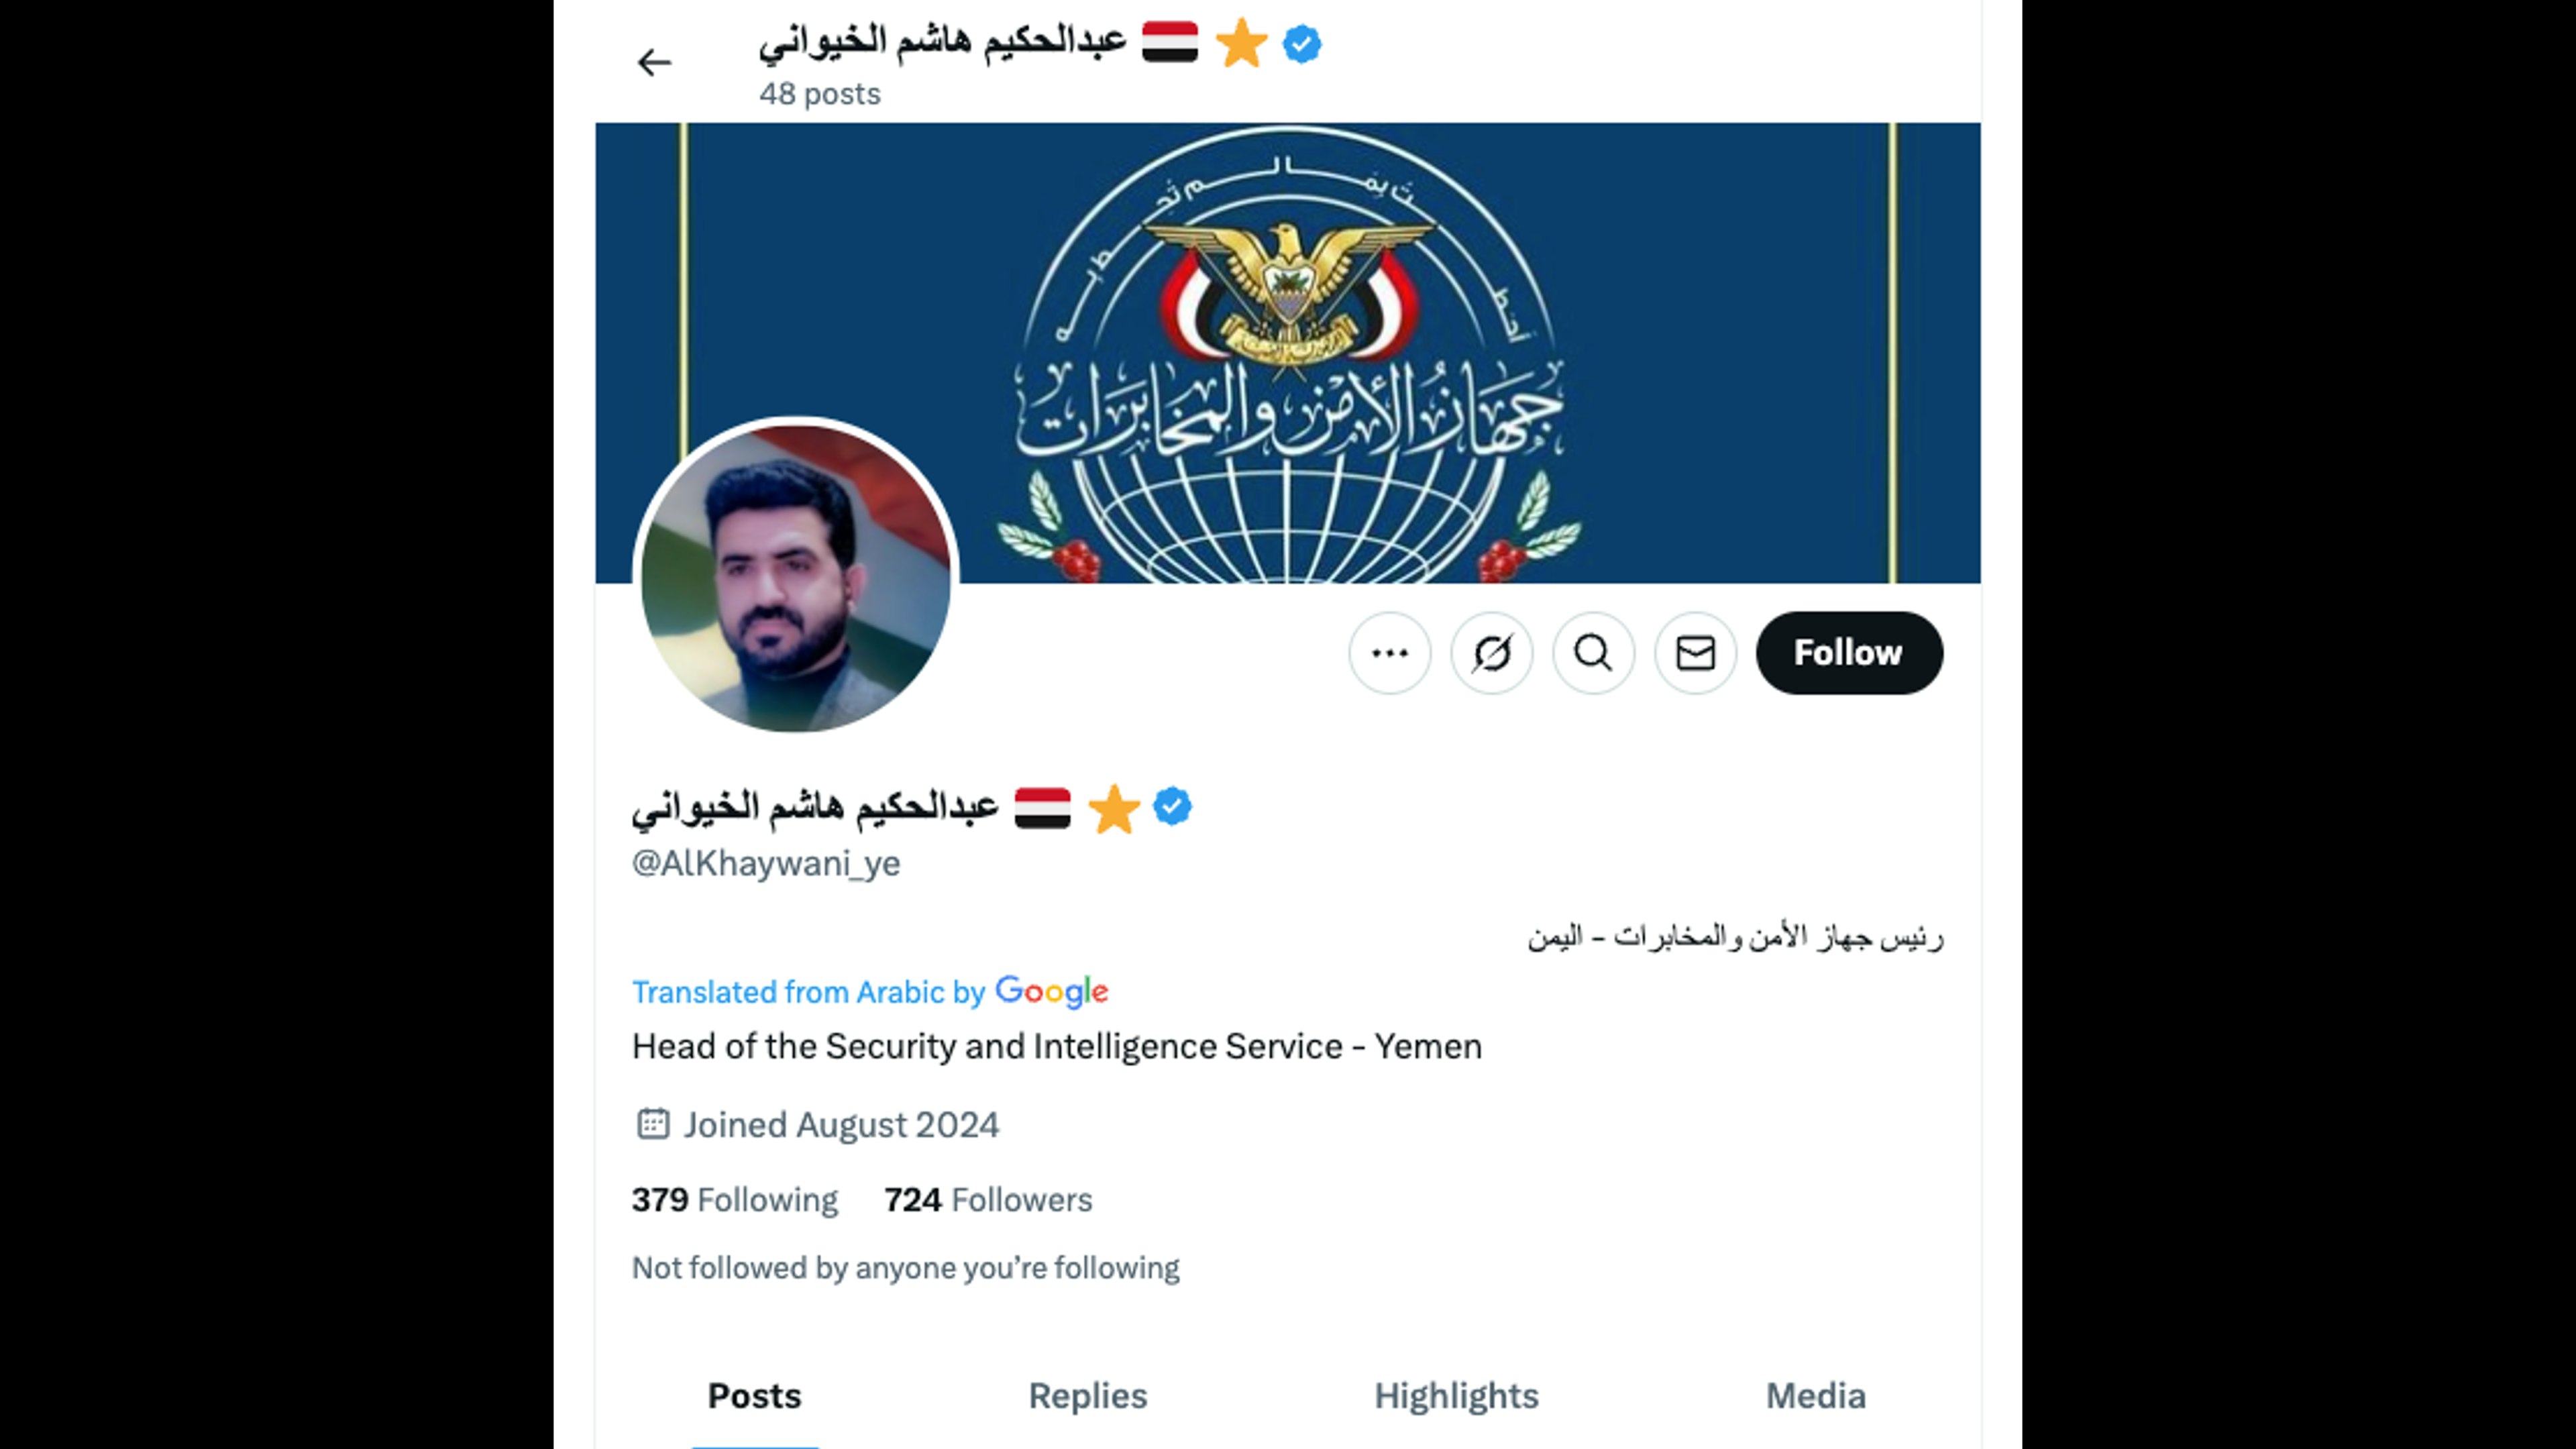Switch to the Replies tab
This screenshot has height=1449, width=2576.
click(x=1088, y=1395)
